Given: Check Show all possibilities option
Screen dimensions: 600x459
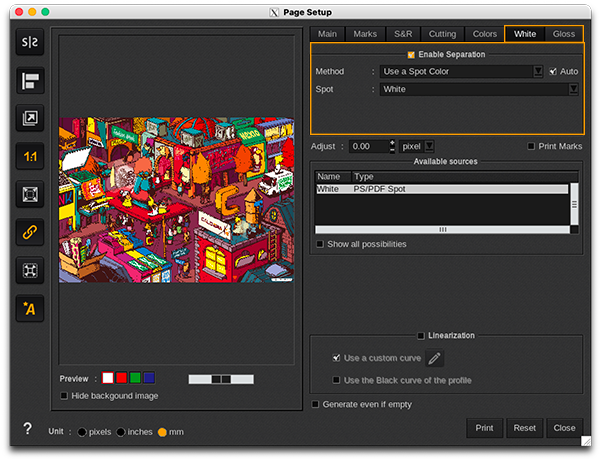Looking at the screenshot, I should tap(320, 244).
